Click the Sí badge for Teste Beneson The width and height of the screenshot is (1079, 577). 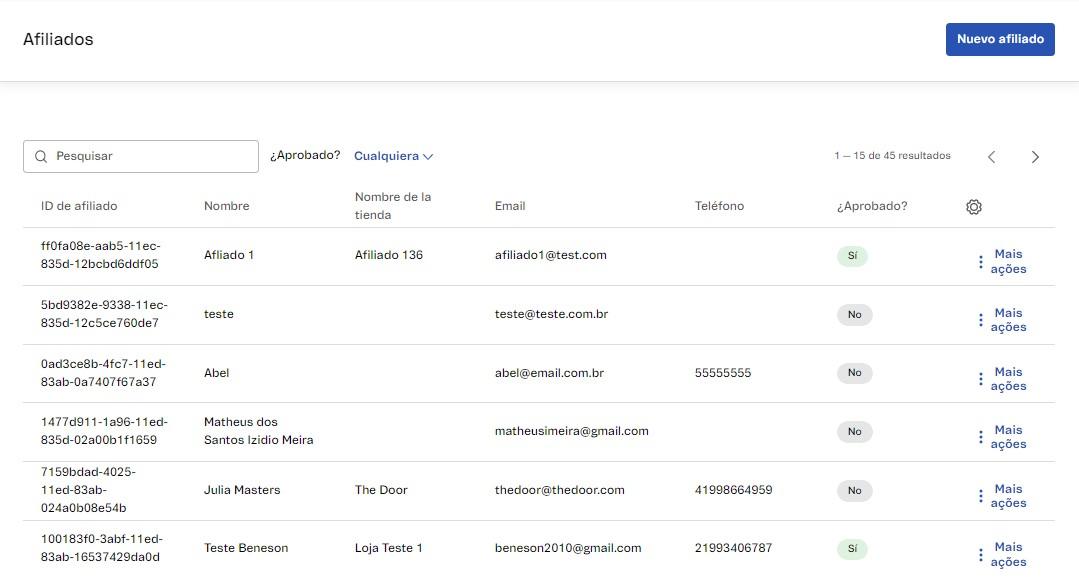coord(852,549)
